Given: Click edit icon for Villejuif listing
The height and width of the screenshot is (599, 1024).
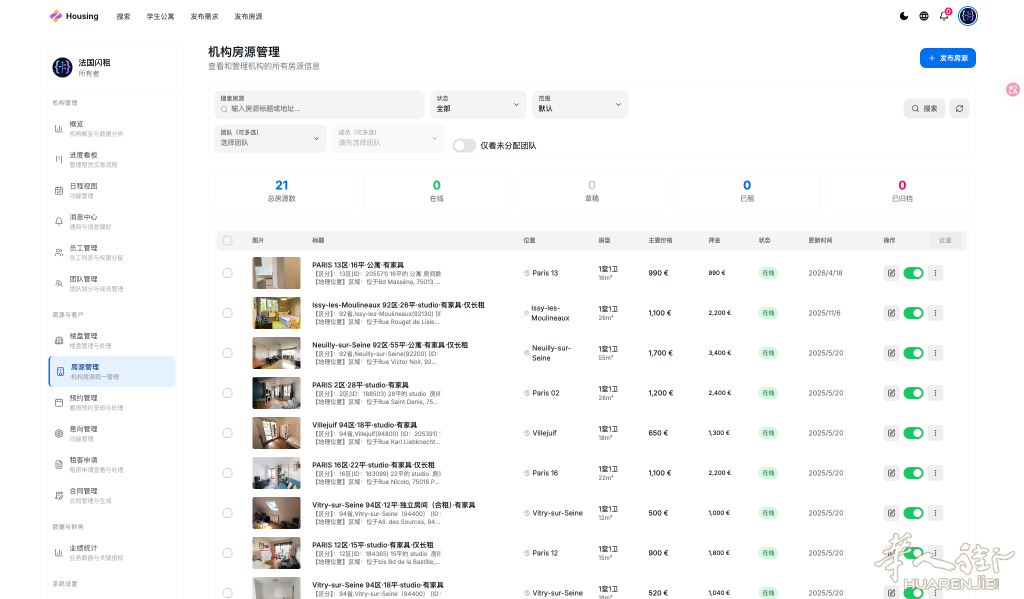Looking at the screenshot, I should tap(891, 432).
